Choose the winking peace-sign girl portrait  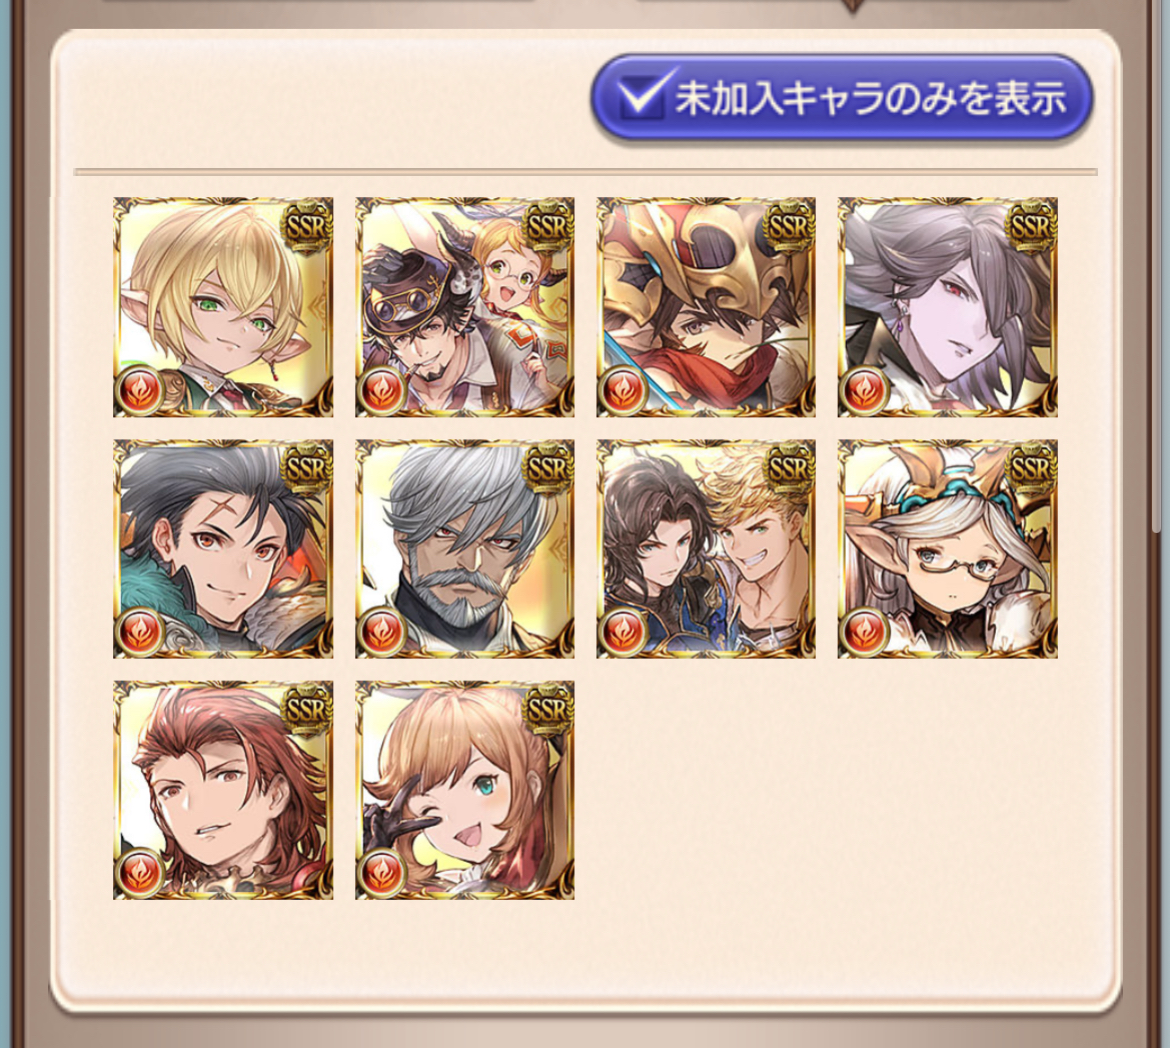pyautogui.click(x=465, y=790)
